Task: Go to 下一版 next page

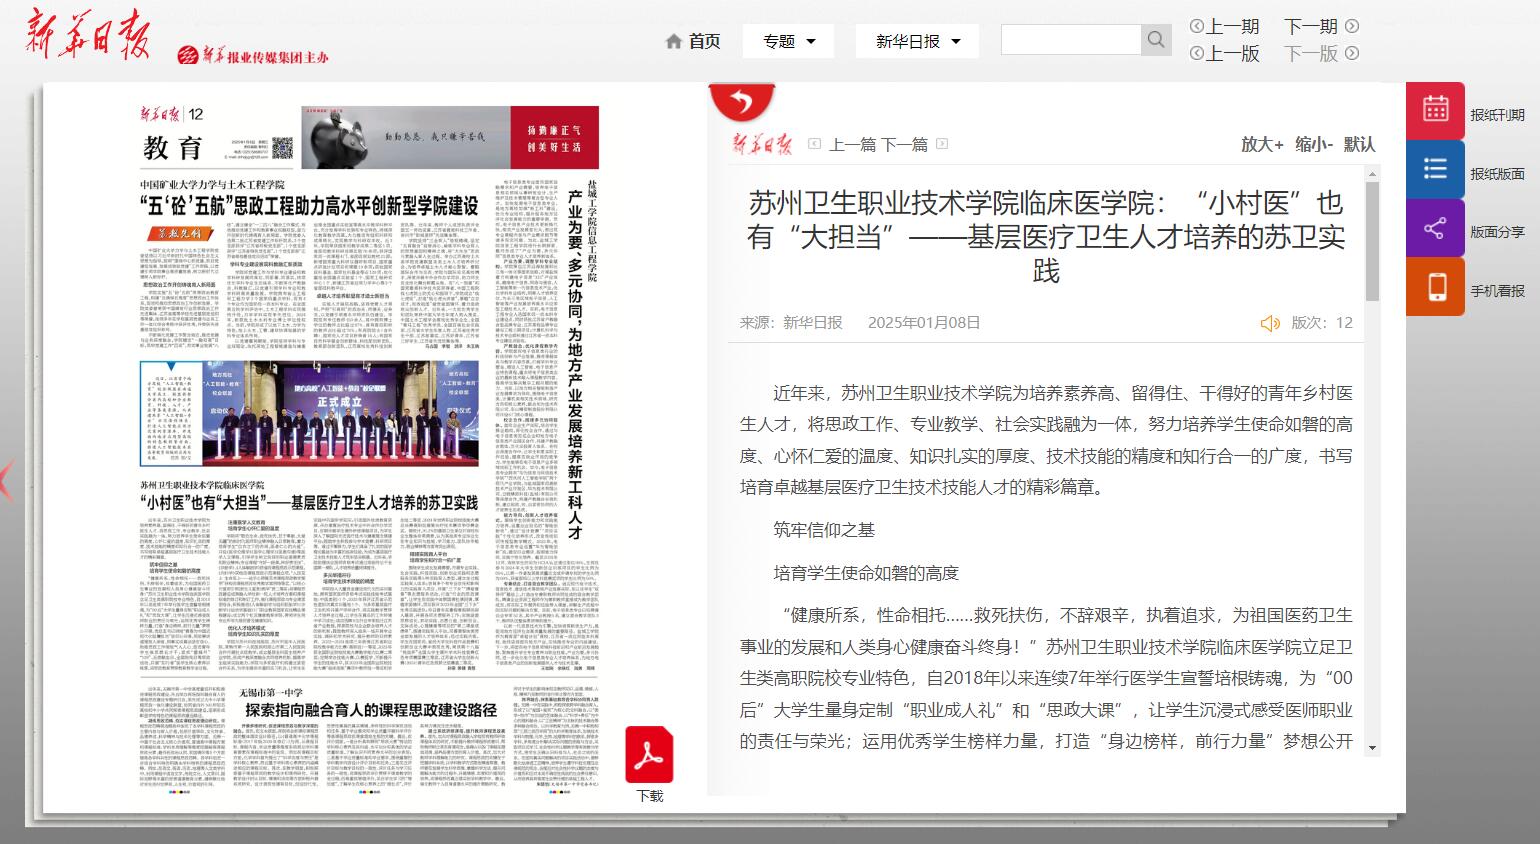Action: click(x=1321, y=53)
